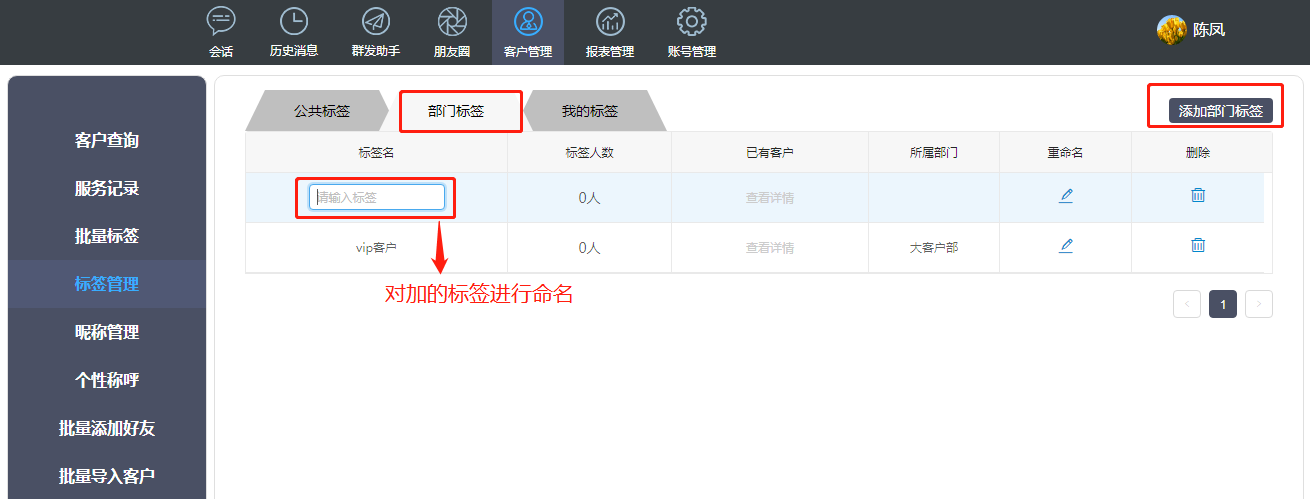1310x499 pixels.
Task: Click the username 陈凤
Action: (1209, 30)
